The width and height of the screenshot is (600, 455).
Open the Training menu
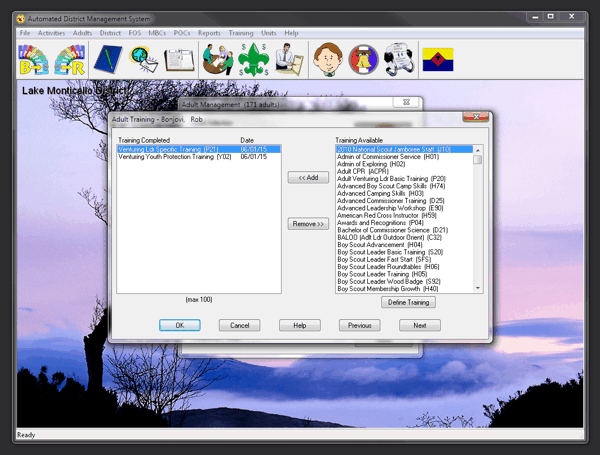(x=241, y=33)
